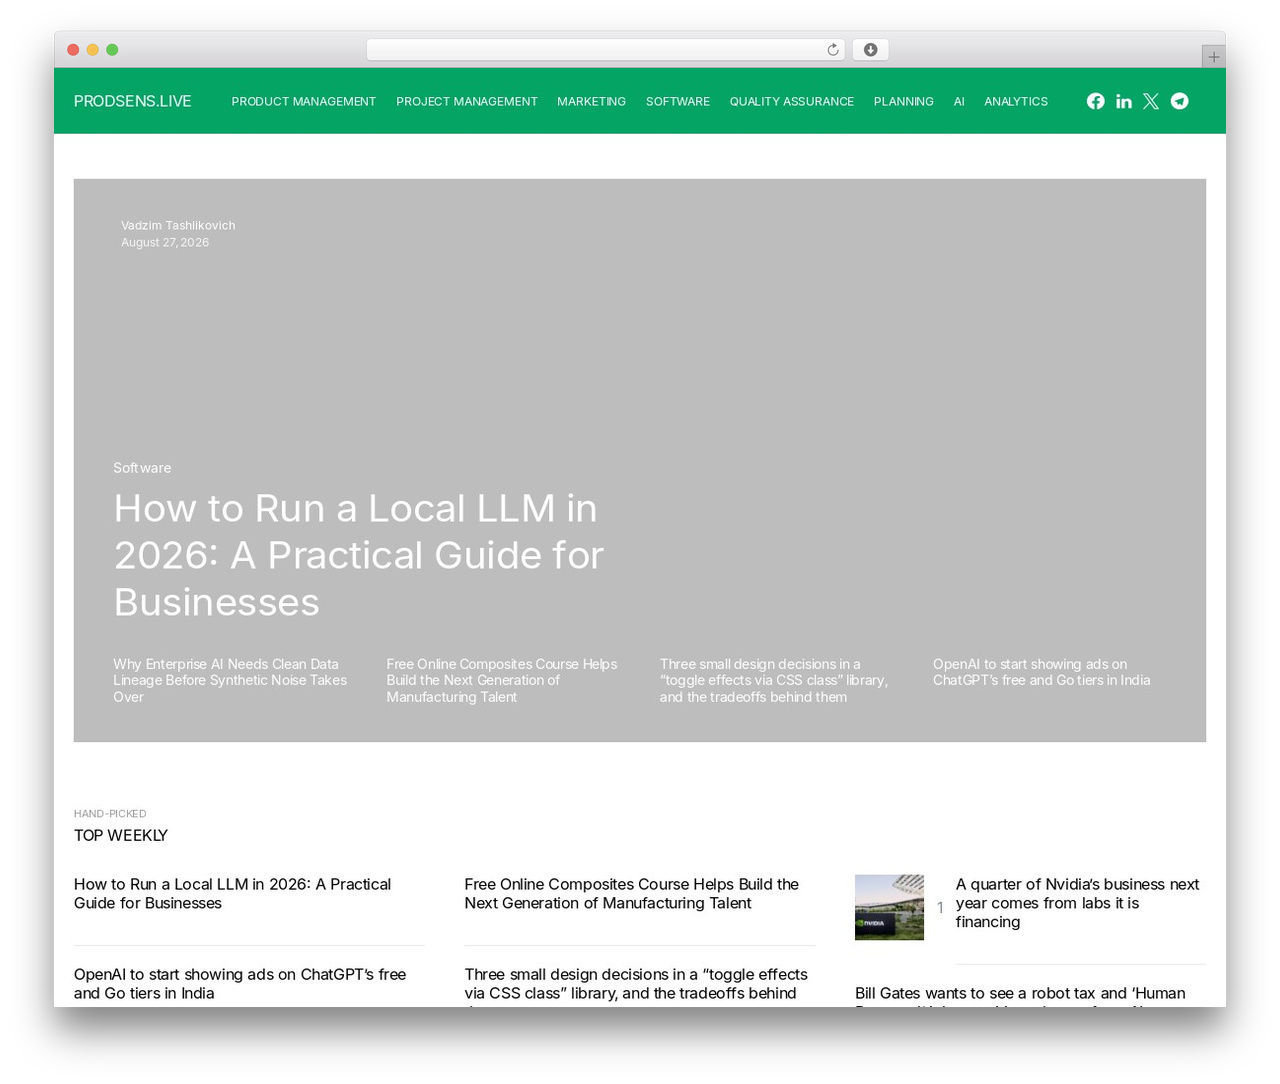This screenshot has width=1280, height=1084.
Task: Open the Planning menu item
Action: 904,102
